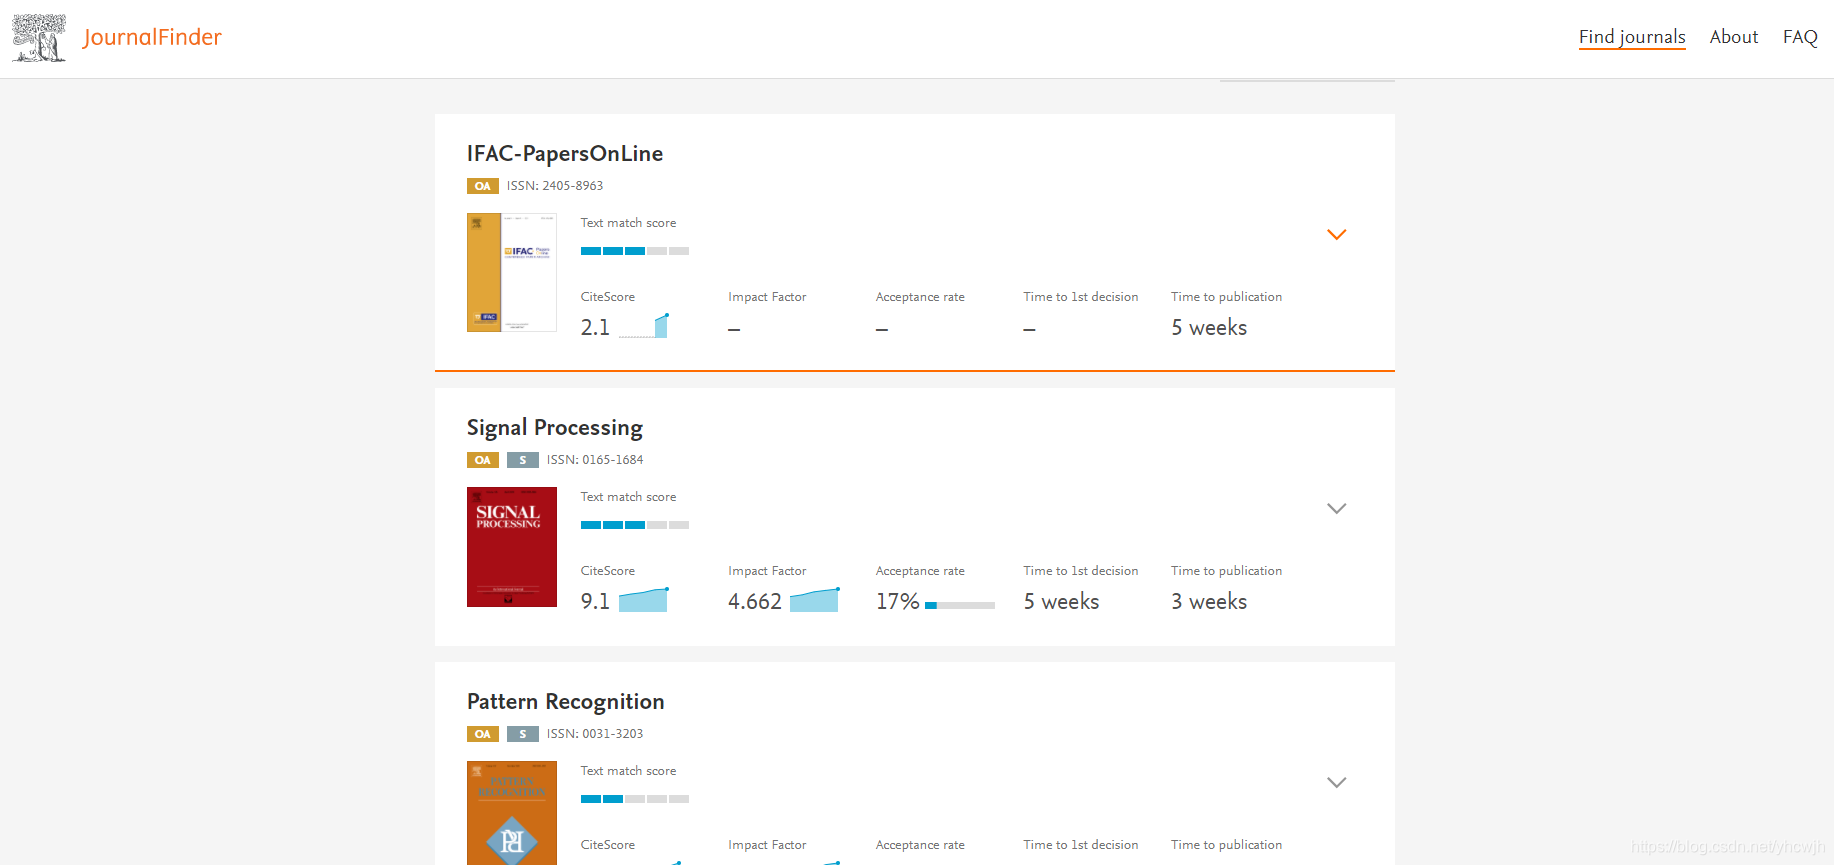Click the CiteScore value 9.1
Viewport: 1834px width, 865px height.
pos(595,602)
